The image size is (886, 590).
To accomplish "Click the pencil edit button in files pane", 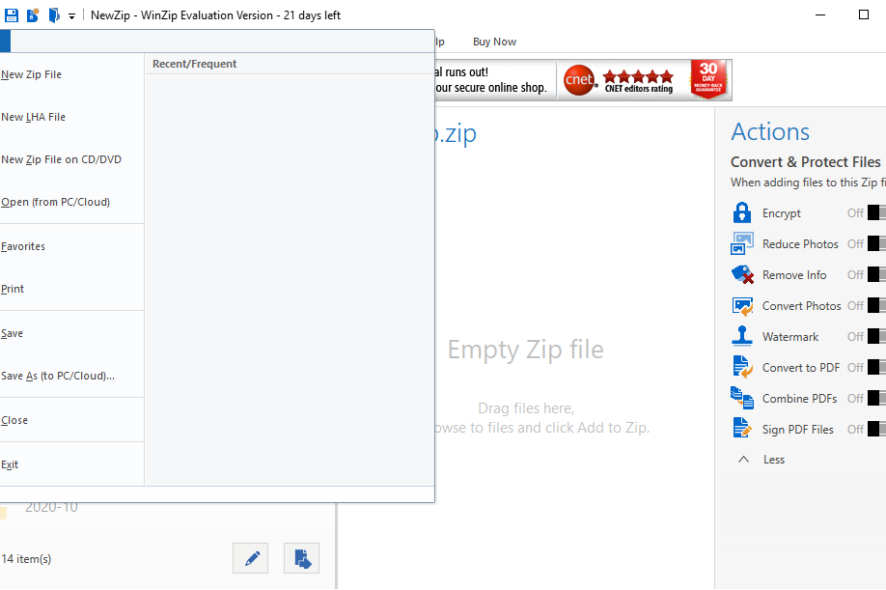I will (x=250, y=558).
